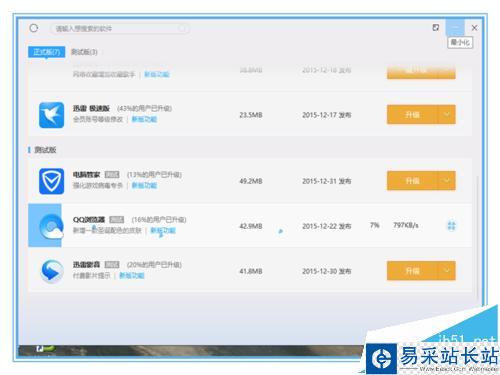Click the 迅雷极速版 bird icon

51,115
